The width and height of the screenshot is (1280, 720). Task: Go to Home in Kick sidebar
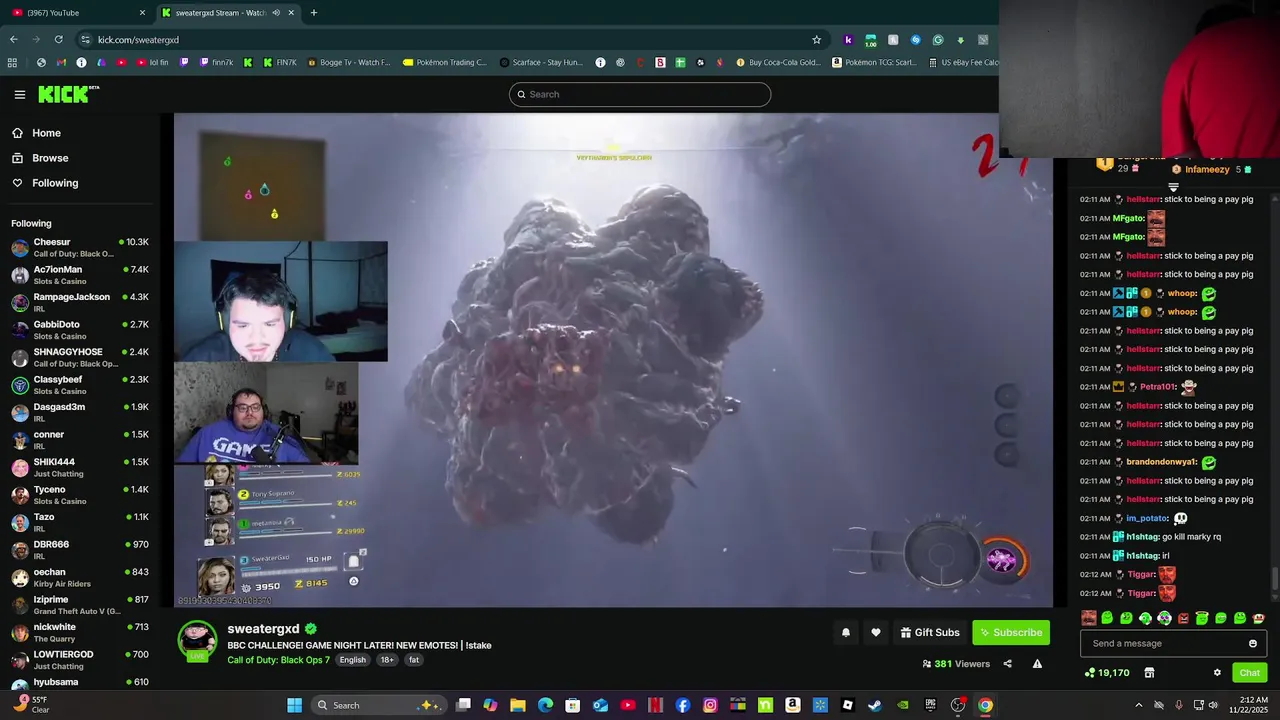(x=36, y=133)
